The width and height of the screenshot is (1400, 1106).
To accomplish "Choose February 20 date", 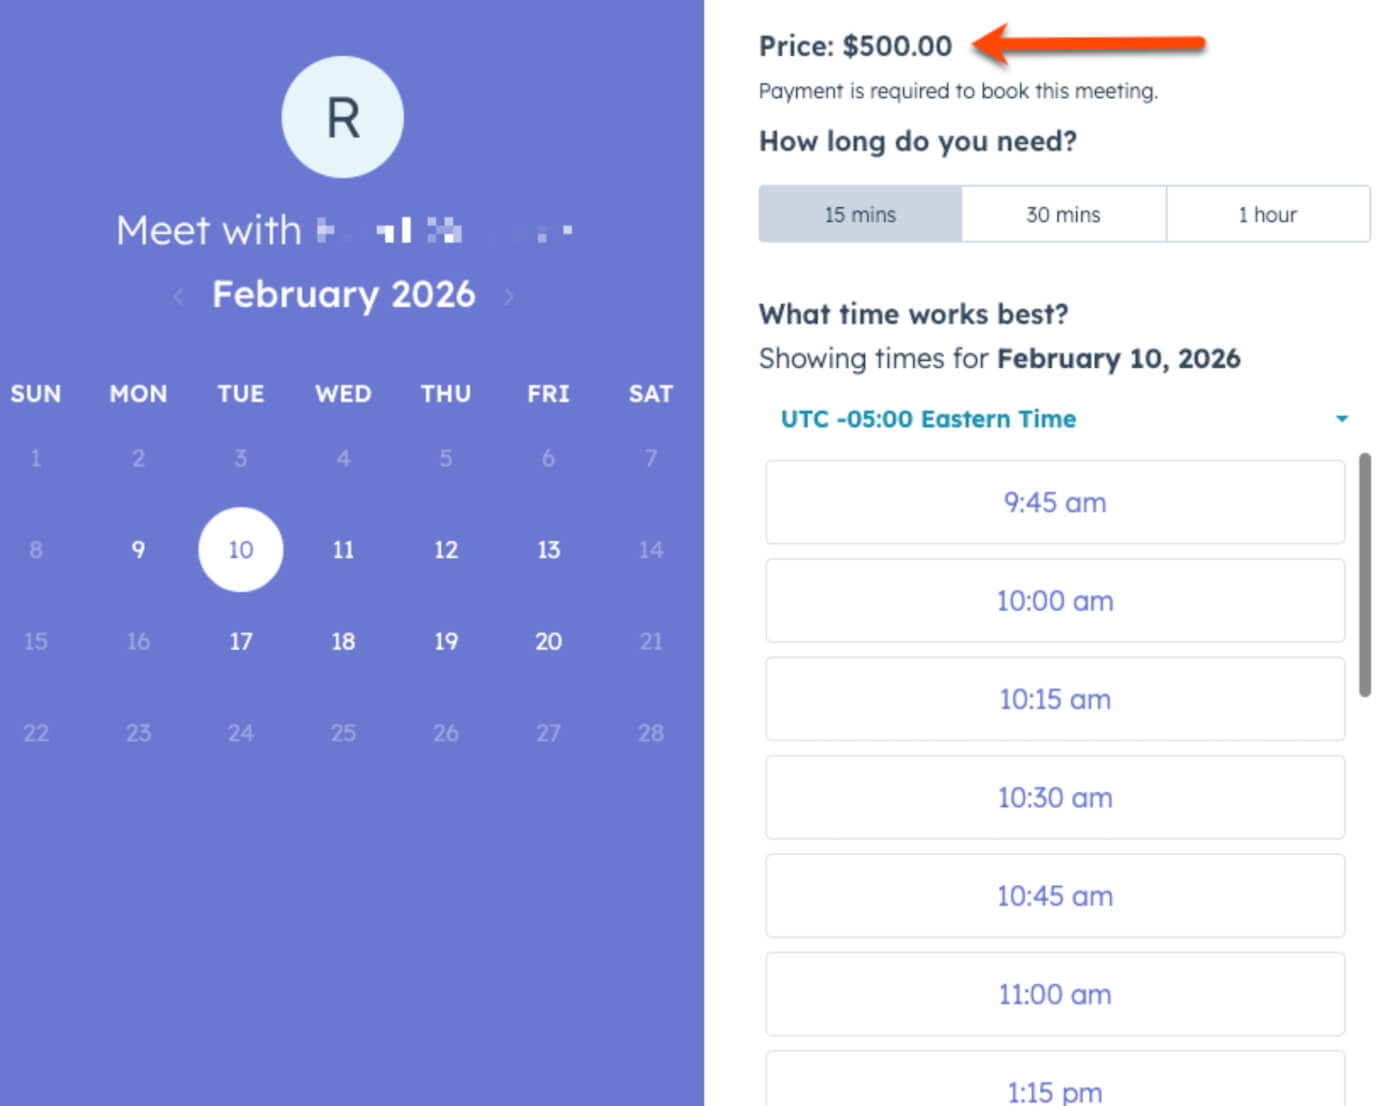I will coord(548,642).
